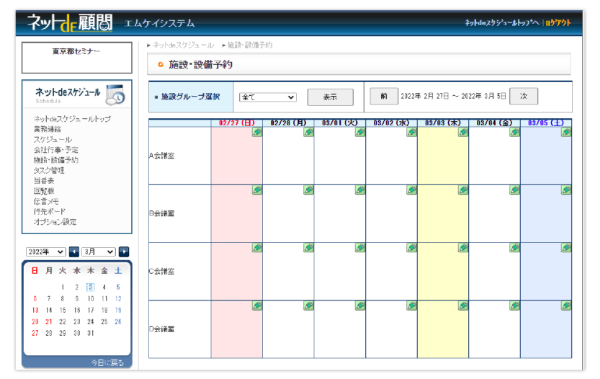Go to next month with right arrow
This screenshot has height=379, width=600.
(x=124, y=252)
